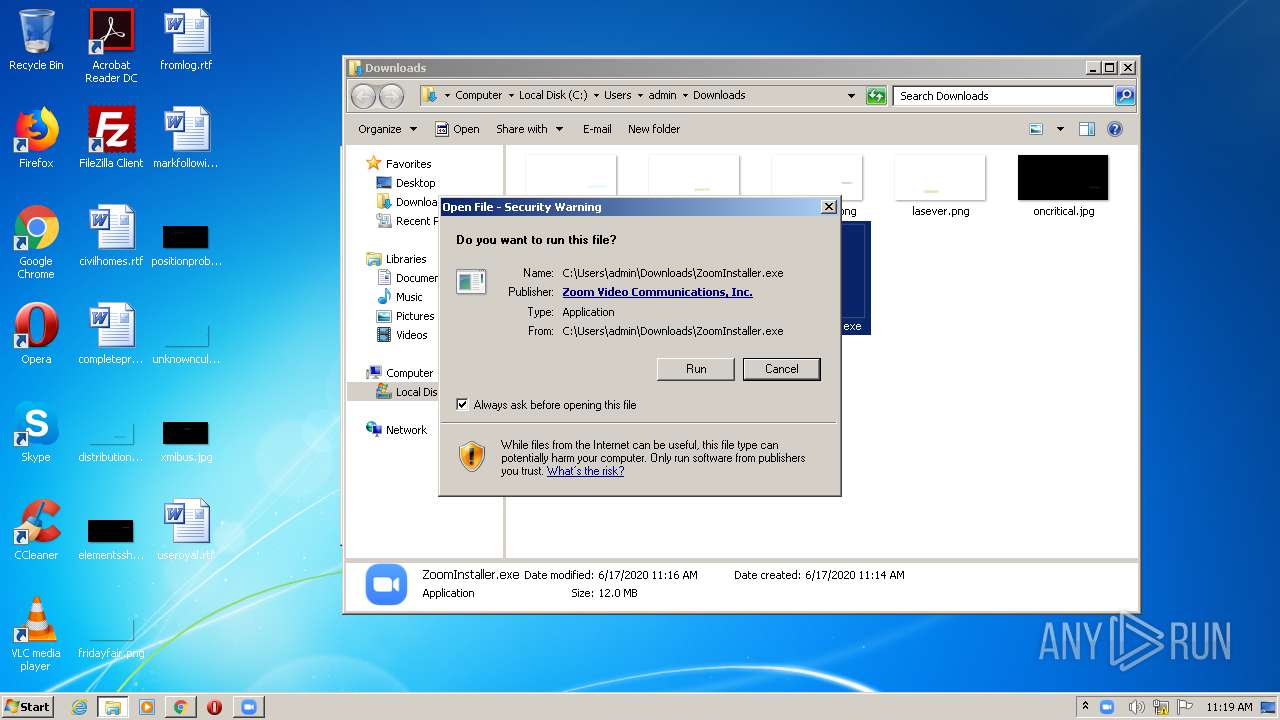Select lasever.png thumbnail
Screen dimensions: 1280x720
940,186
